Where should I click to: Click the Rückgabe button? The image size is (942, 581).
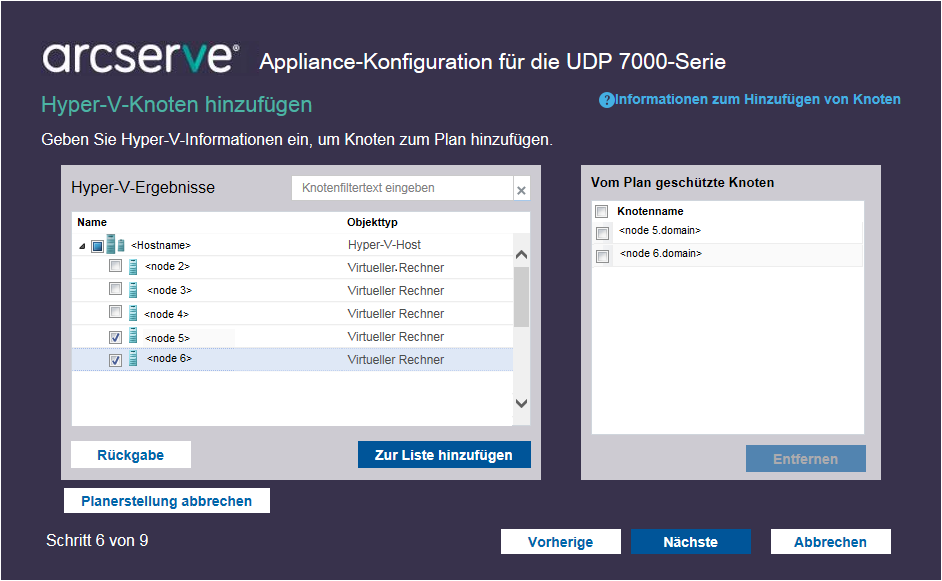click(x=131, y=455)
